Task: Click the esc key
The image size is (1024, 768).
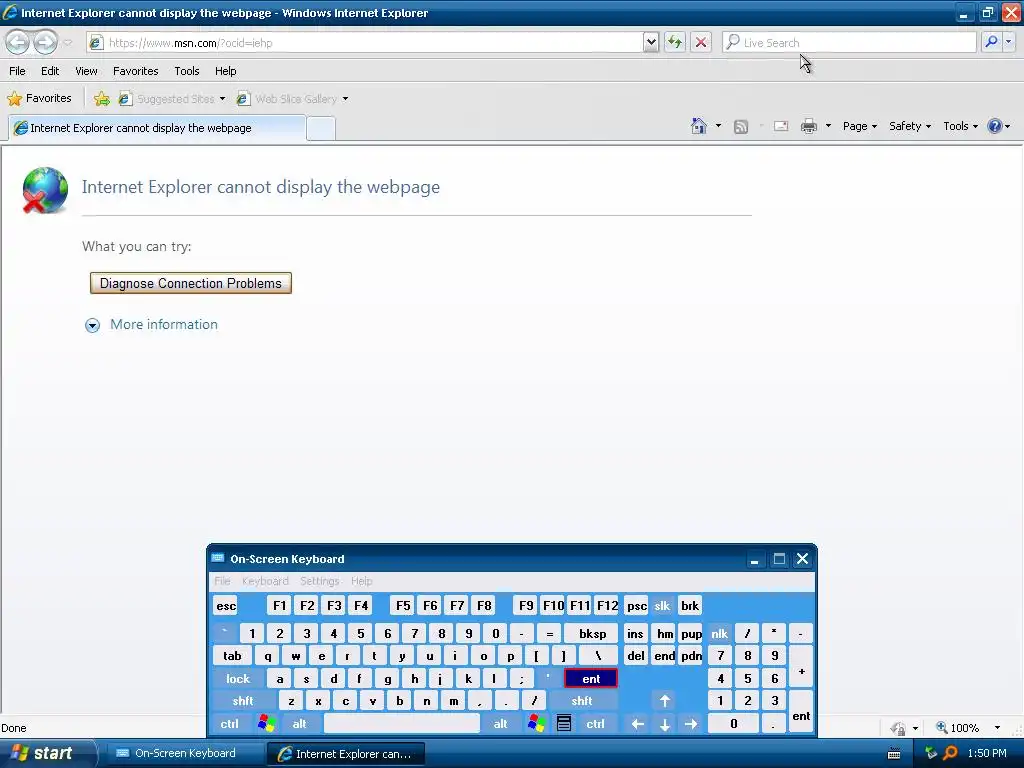Action: coord(226,605)
